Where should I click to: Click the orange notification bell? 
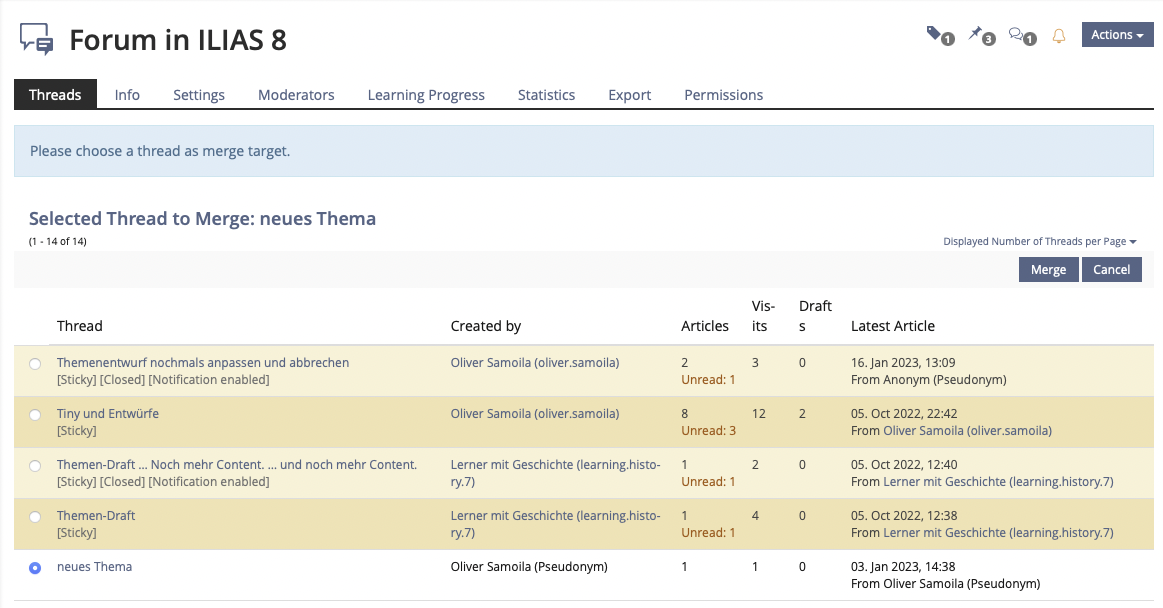point(1059,36)
